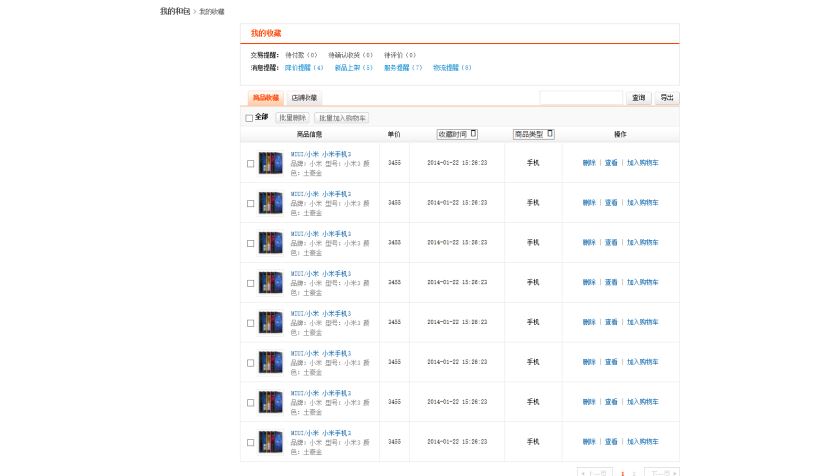
Task: Click the 3455 price in the first row
Action: pos(394,163)
